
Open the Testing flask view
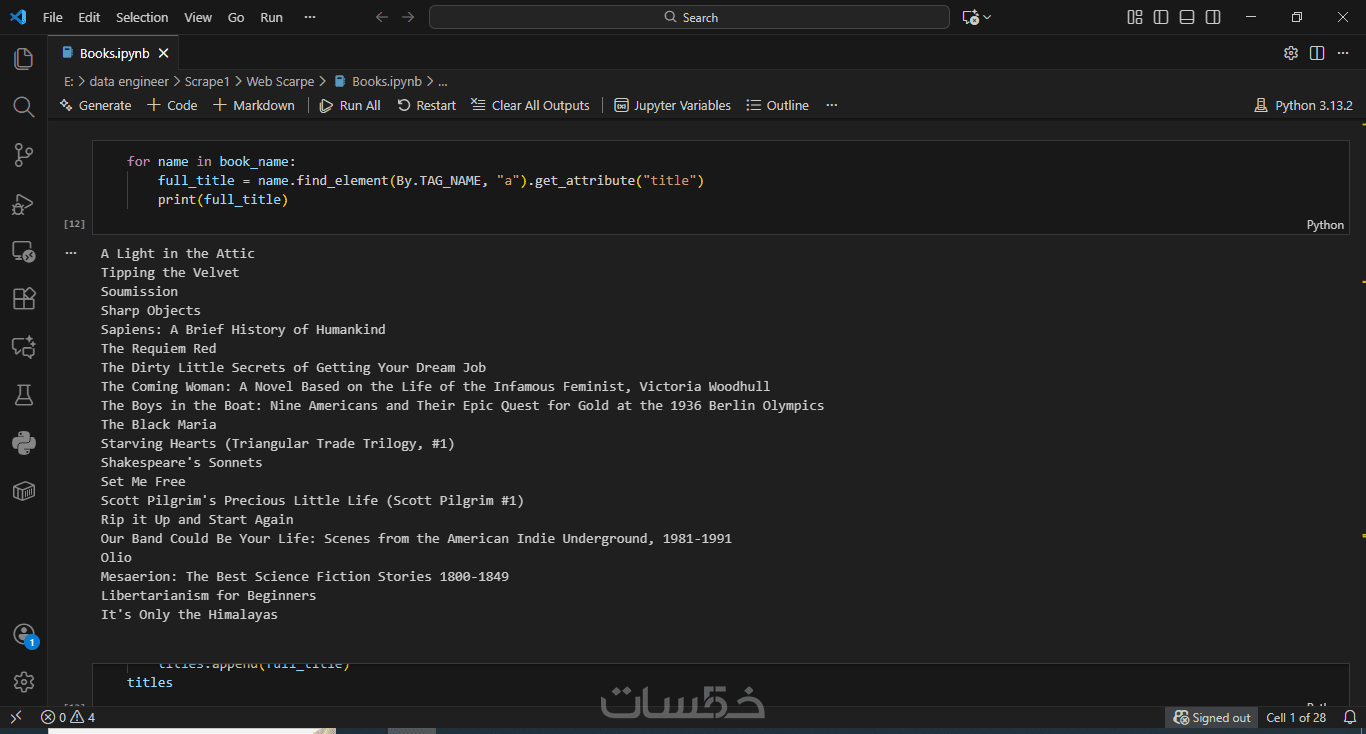[23, 395]
